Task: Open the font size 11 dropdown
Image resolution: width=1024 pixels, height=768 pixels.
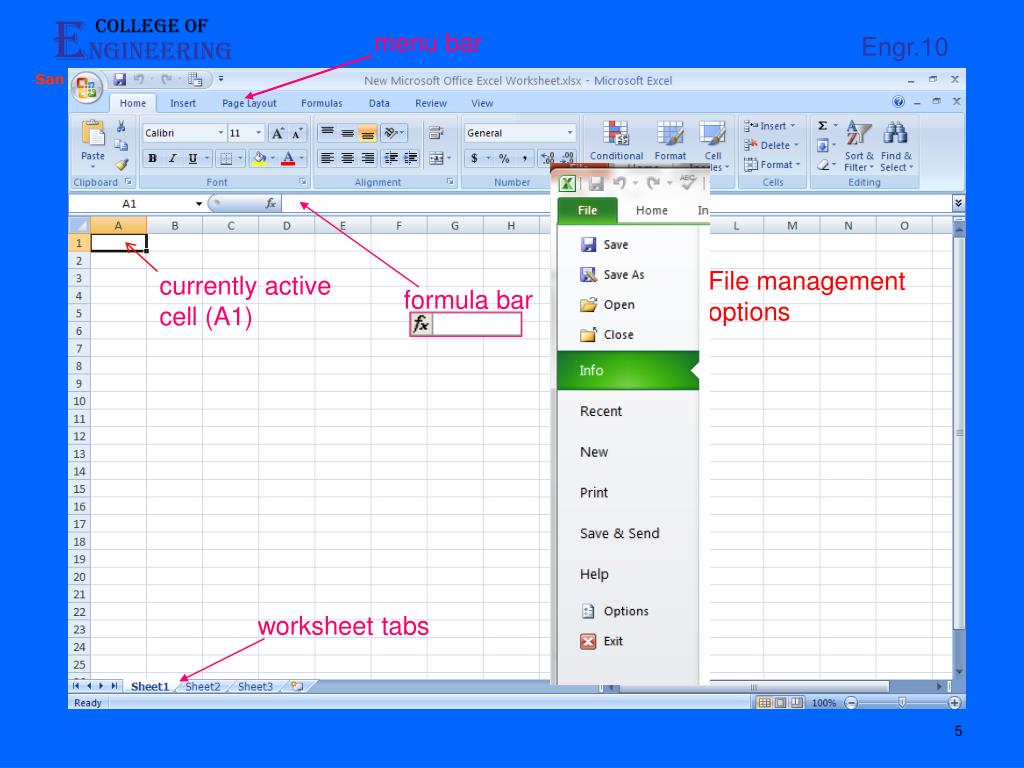Action: 259,133
